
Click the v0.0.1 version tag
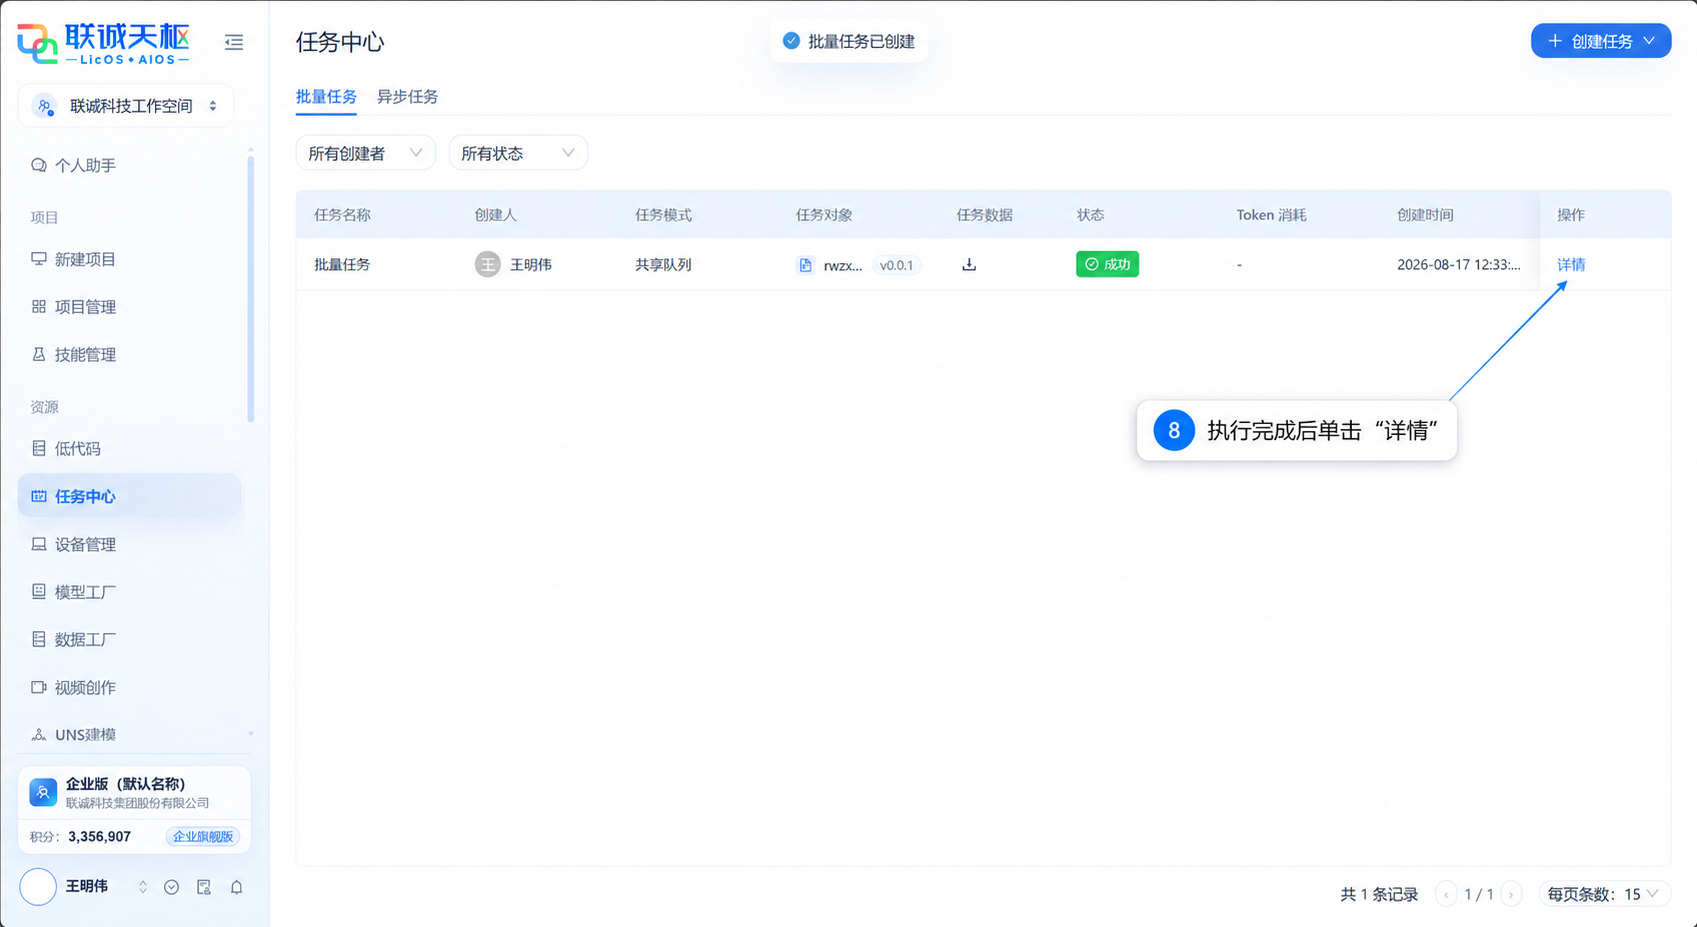click(x=896, y=266)
